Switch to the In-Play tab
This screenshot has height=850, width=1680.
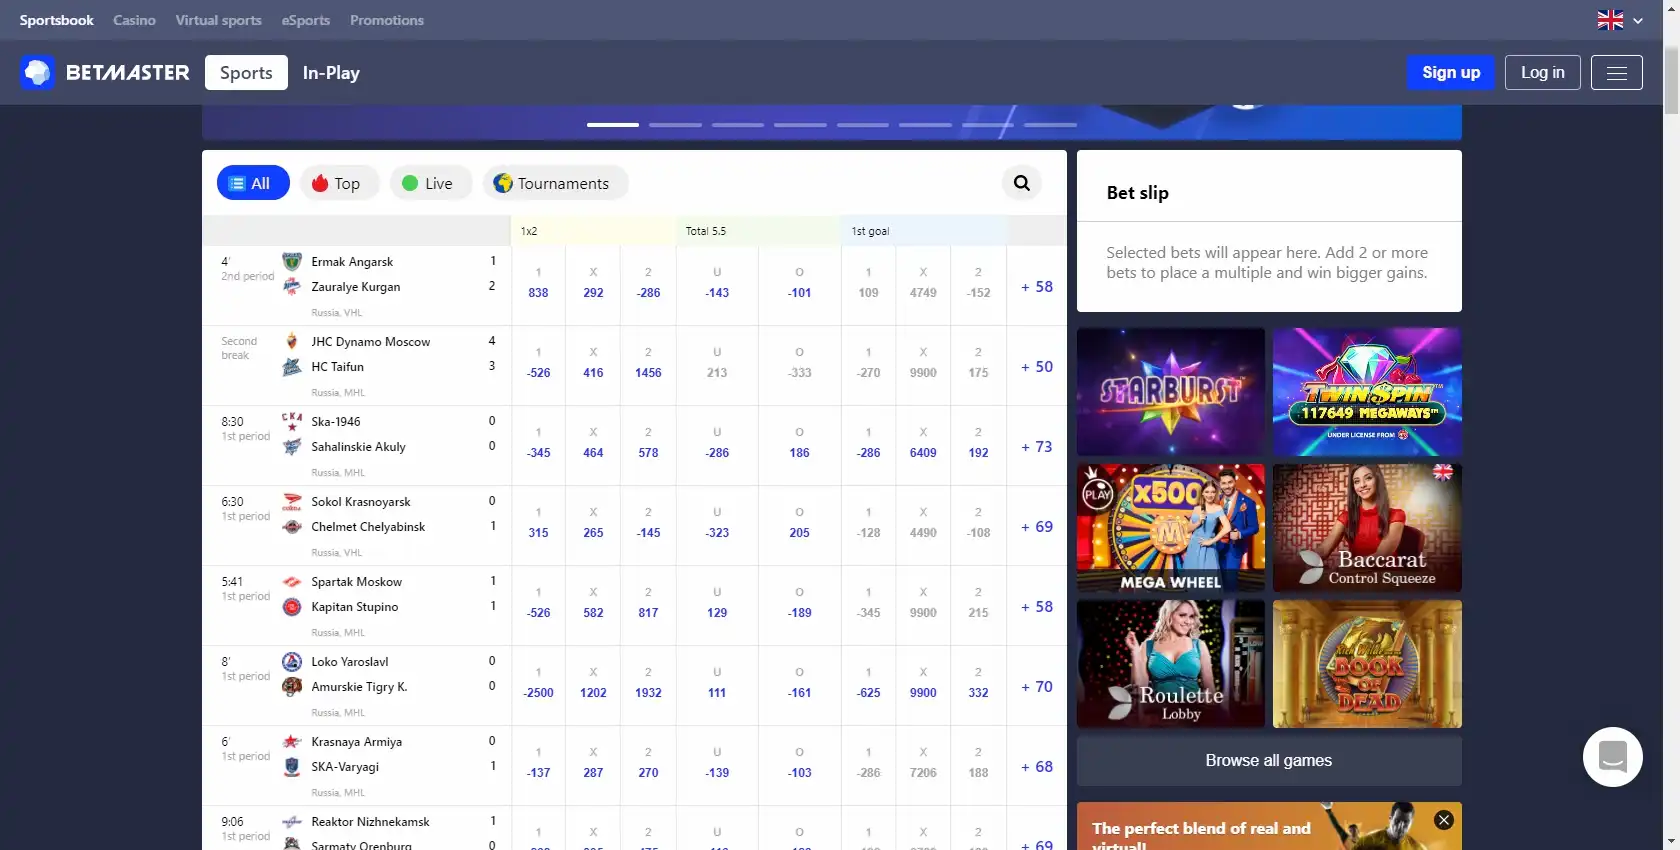point(331,72)
